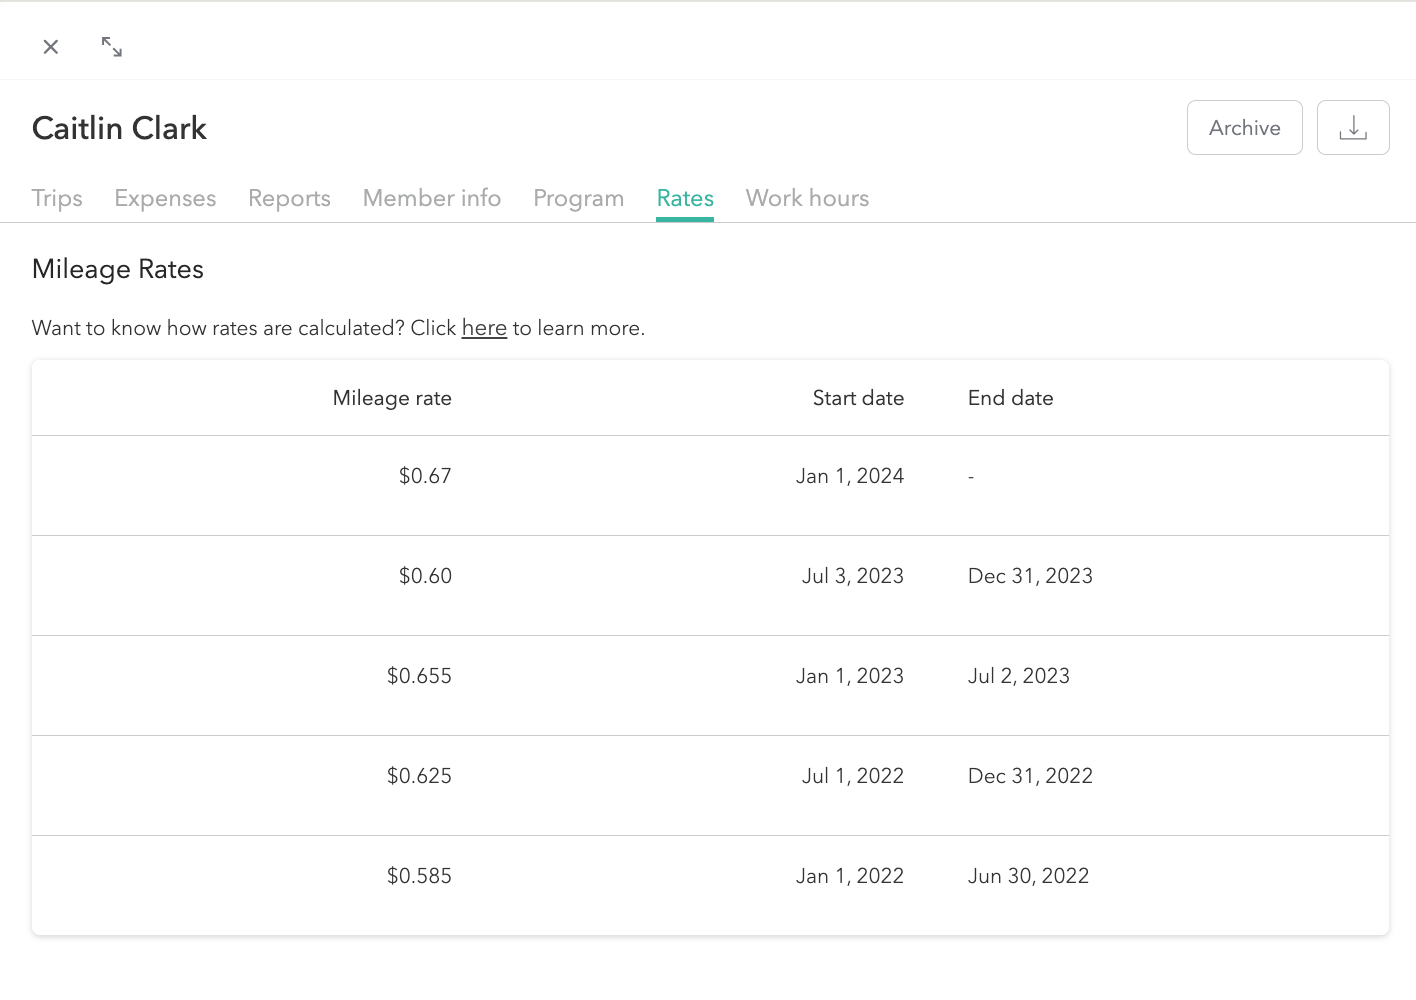The image size is (1416, 1000).
Task: Select the currently active Rates tab
Action: [684, 198]
